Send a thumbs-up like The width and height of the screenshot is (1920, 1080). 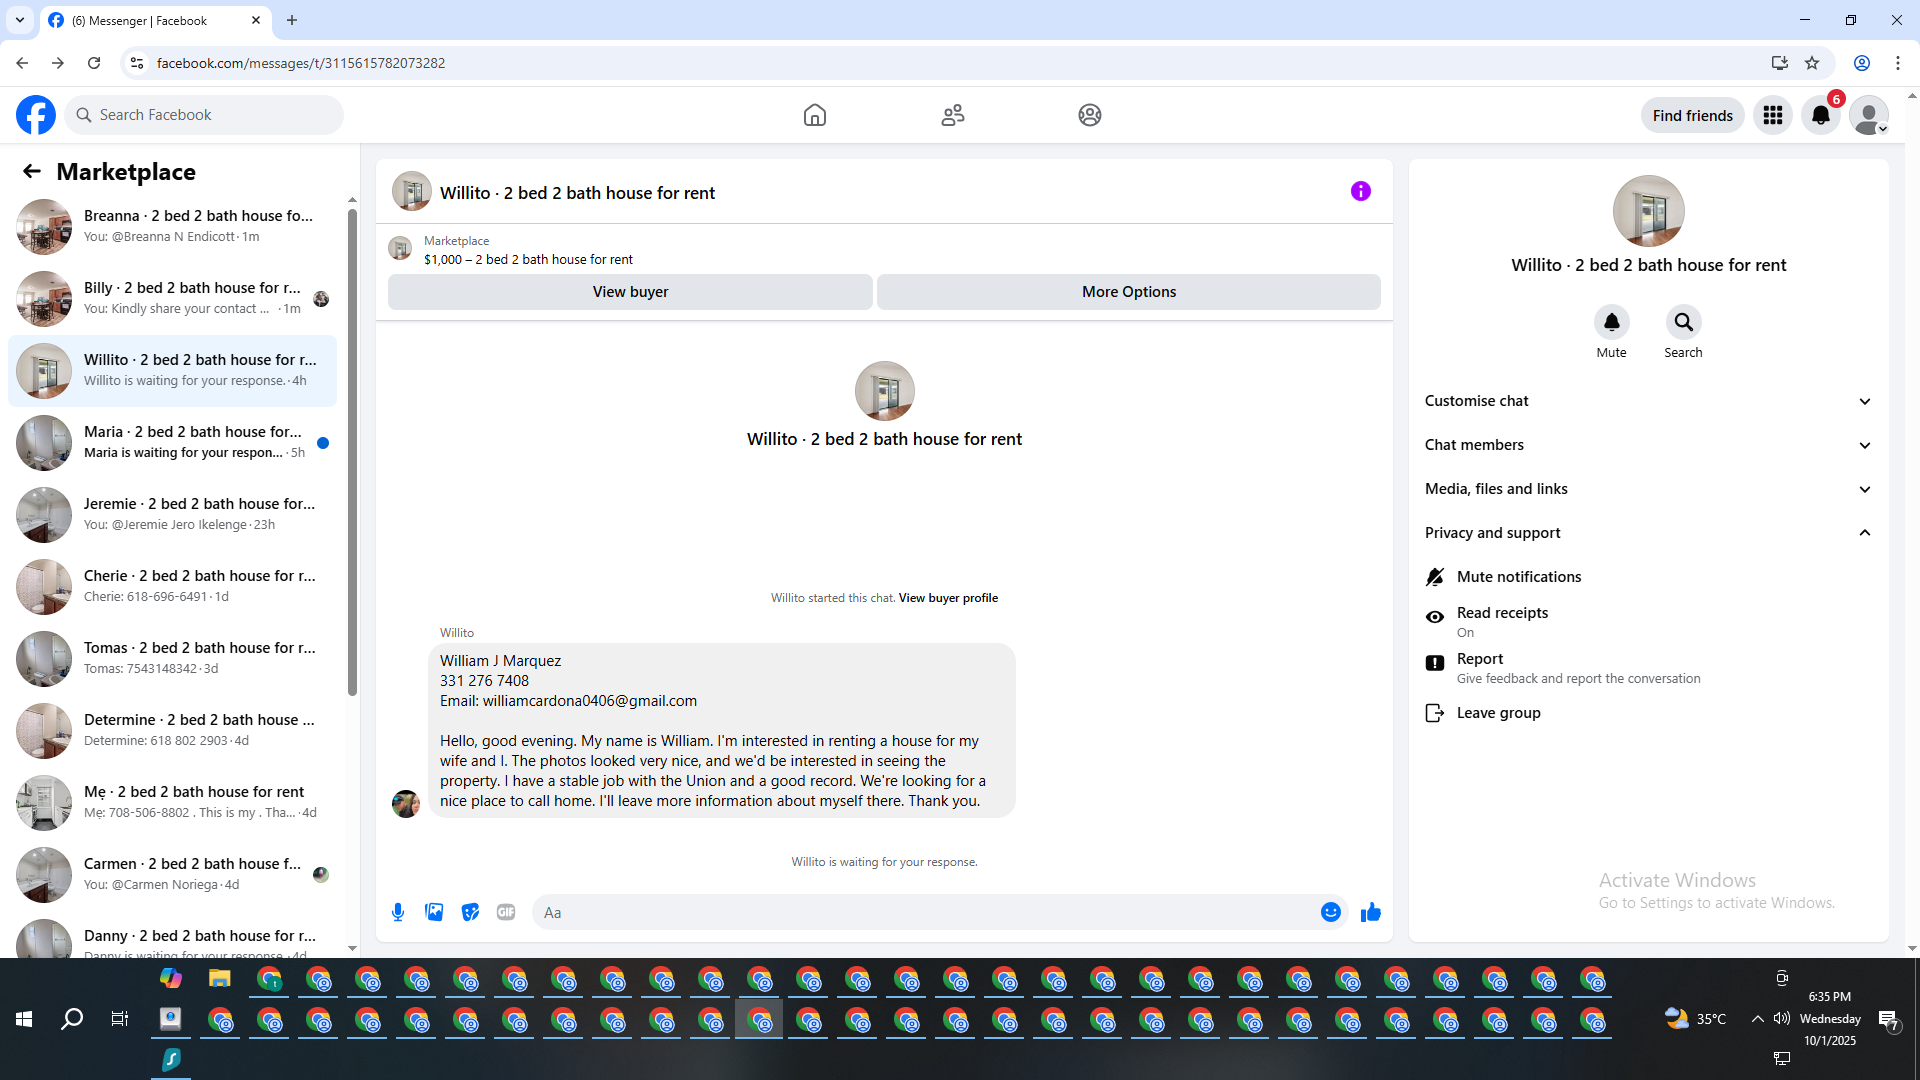click(x=1371, y=912)
